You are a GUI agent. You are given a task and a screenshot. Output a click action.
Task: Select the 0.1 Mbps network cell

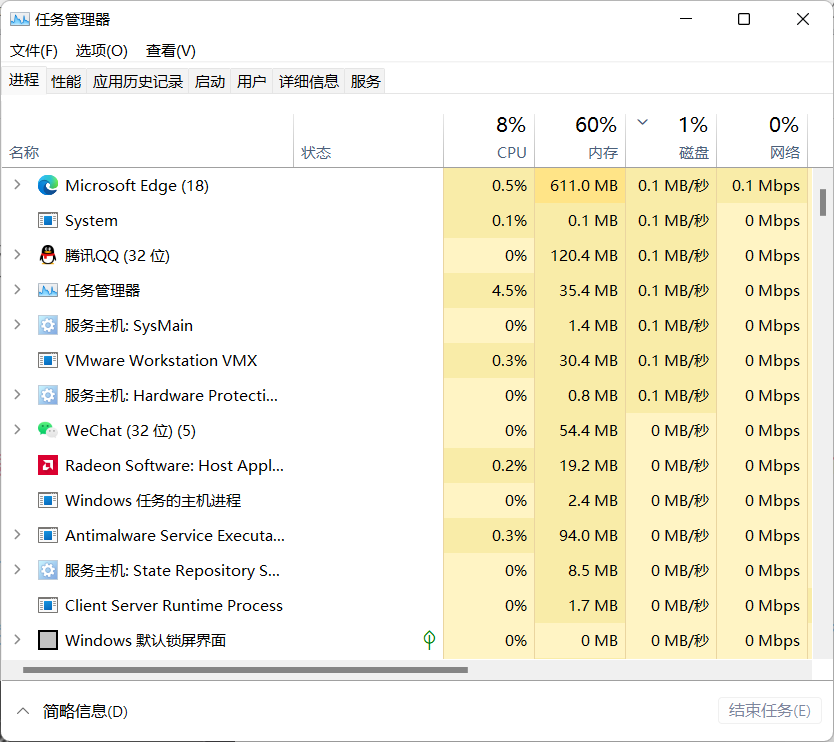pos(762,185)
